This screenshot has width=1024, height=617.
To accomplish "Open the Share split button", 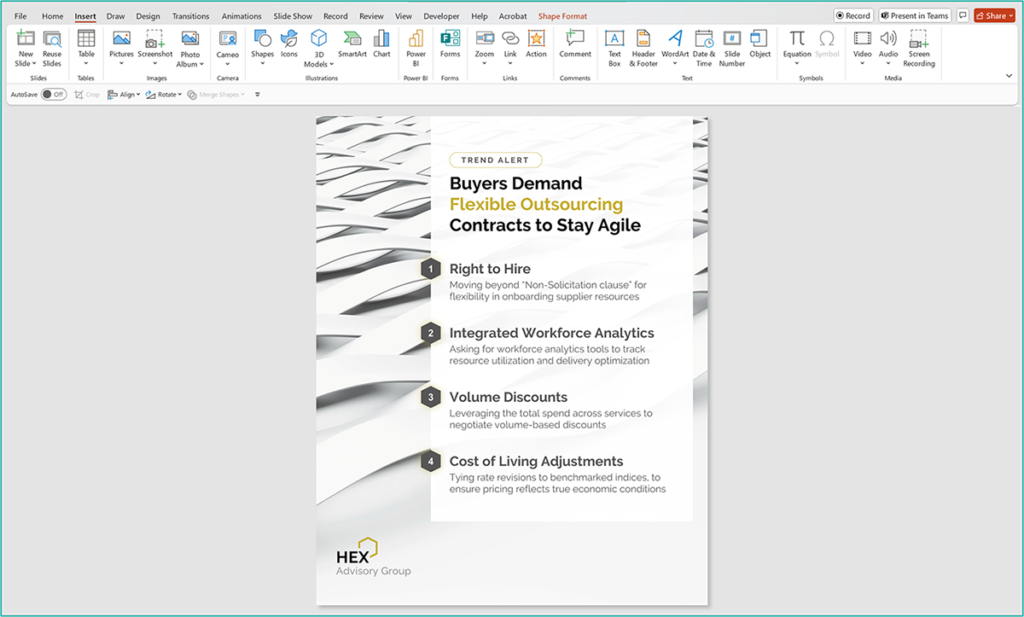I will click(x=992, y=15).
